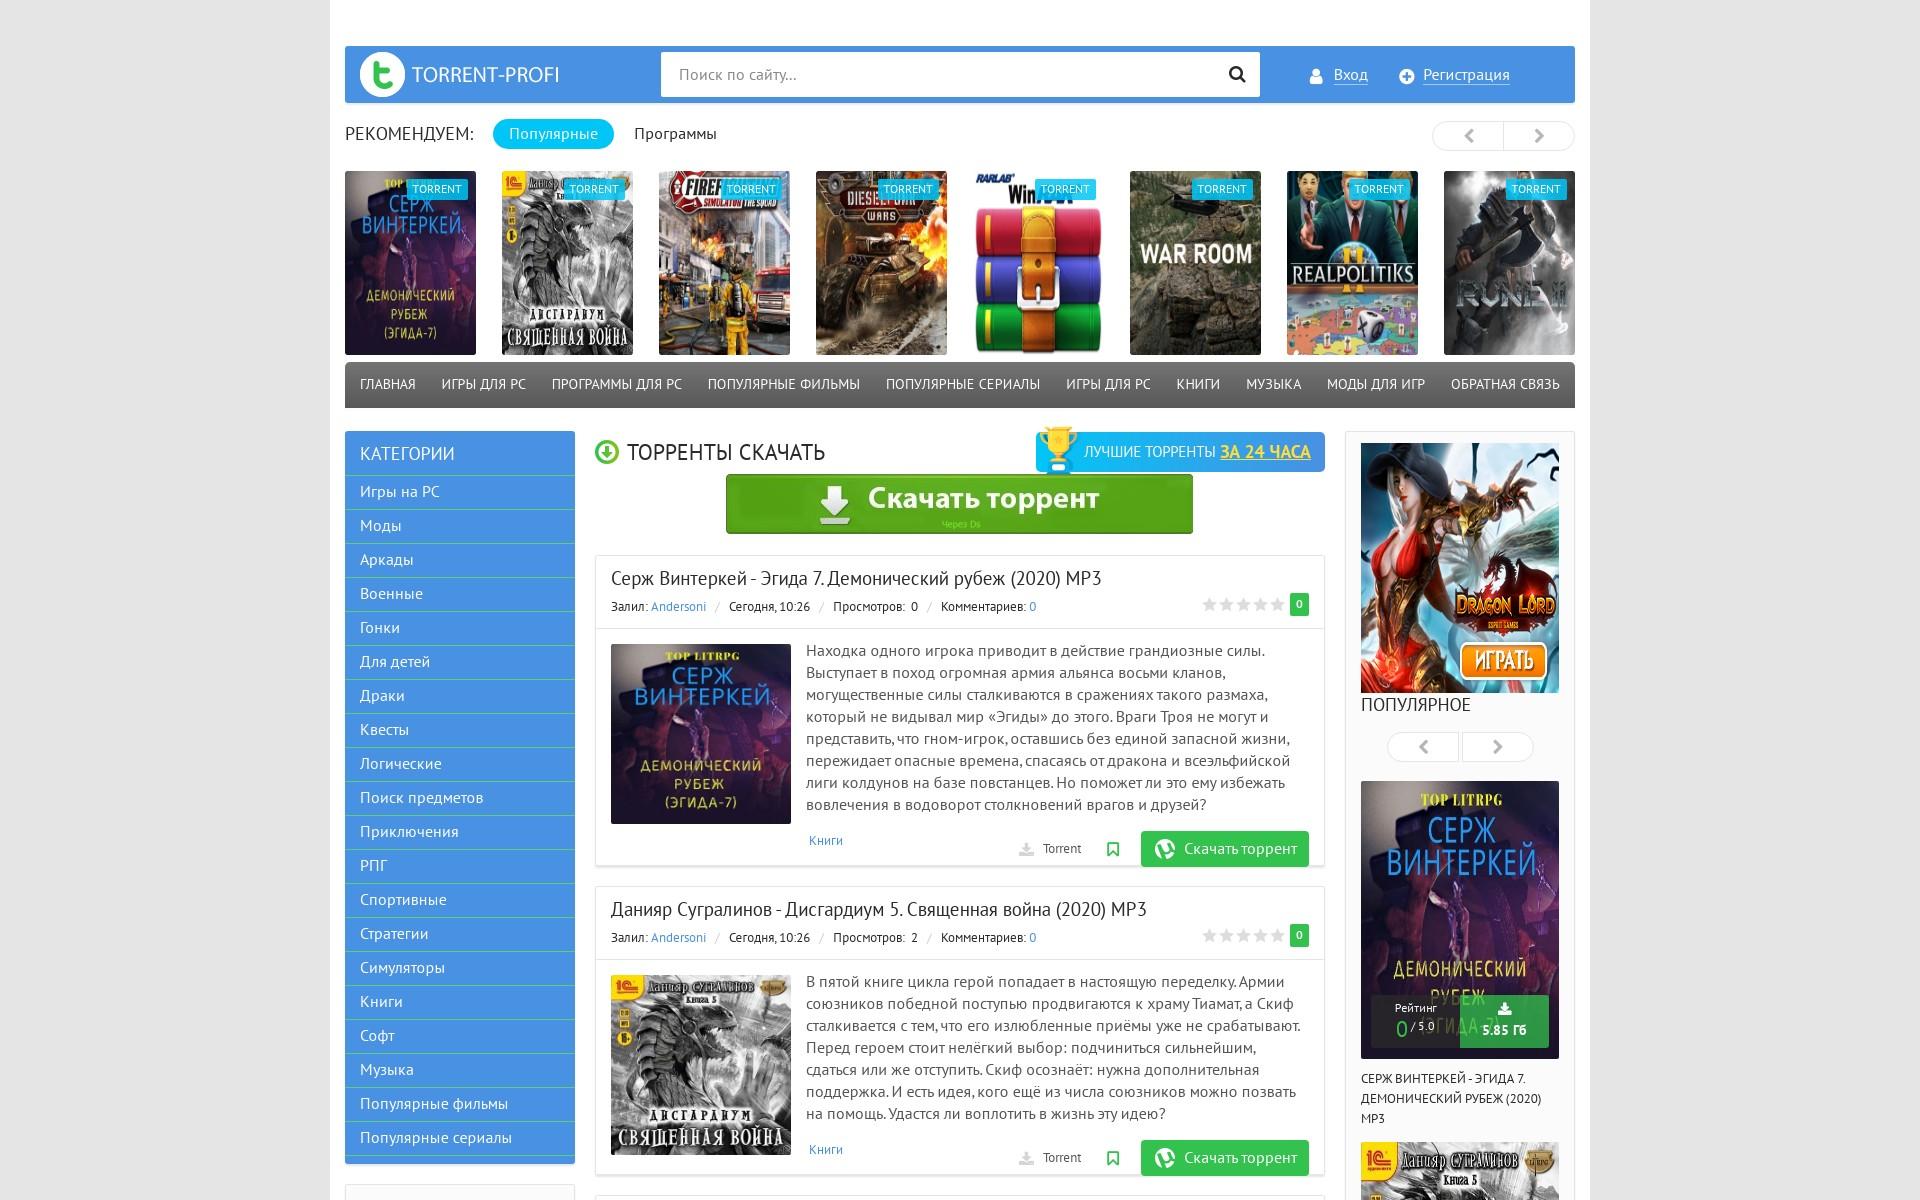Click the user login icon
This screenshot has height=1200, width=1920.
[x=1316, y=76]
